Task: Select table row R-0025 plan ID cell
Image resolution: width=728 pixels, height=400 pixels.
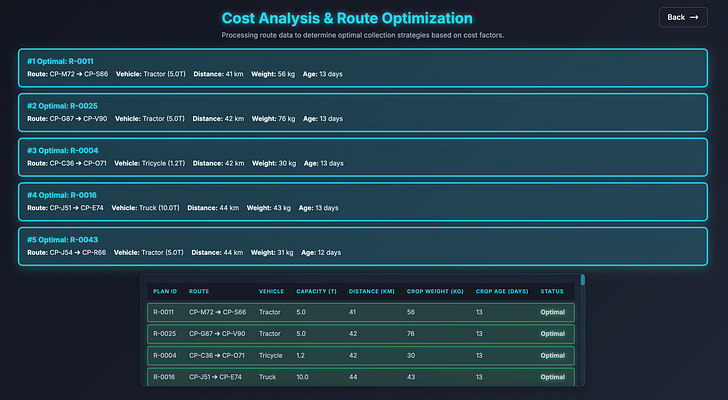Action: [x=164, y=334]
